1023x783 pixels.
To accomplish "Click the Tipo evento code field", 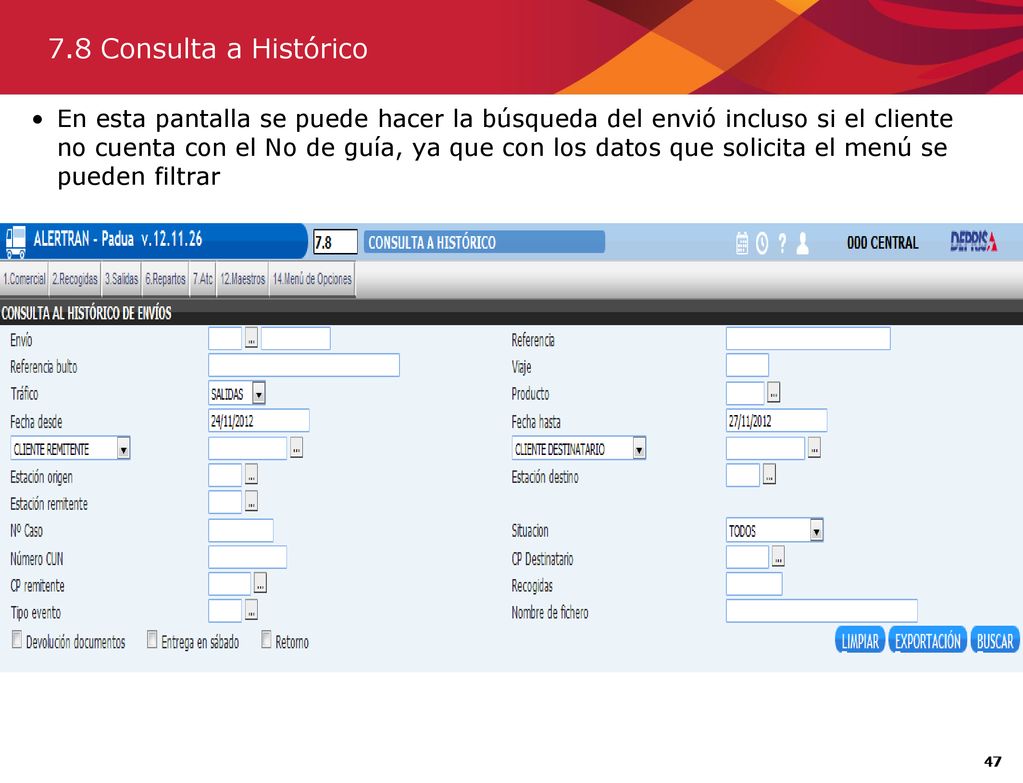I will coord(225,610).
